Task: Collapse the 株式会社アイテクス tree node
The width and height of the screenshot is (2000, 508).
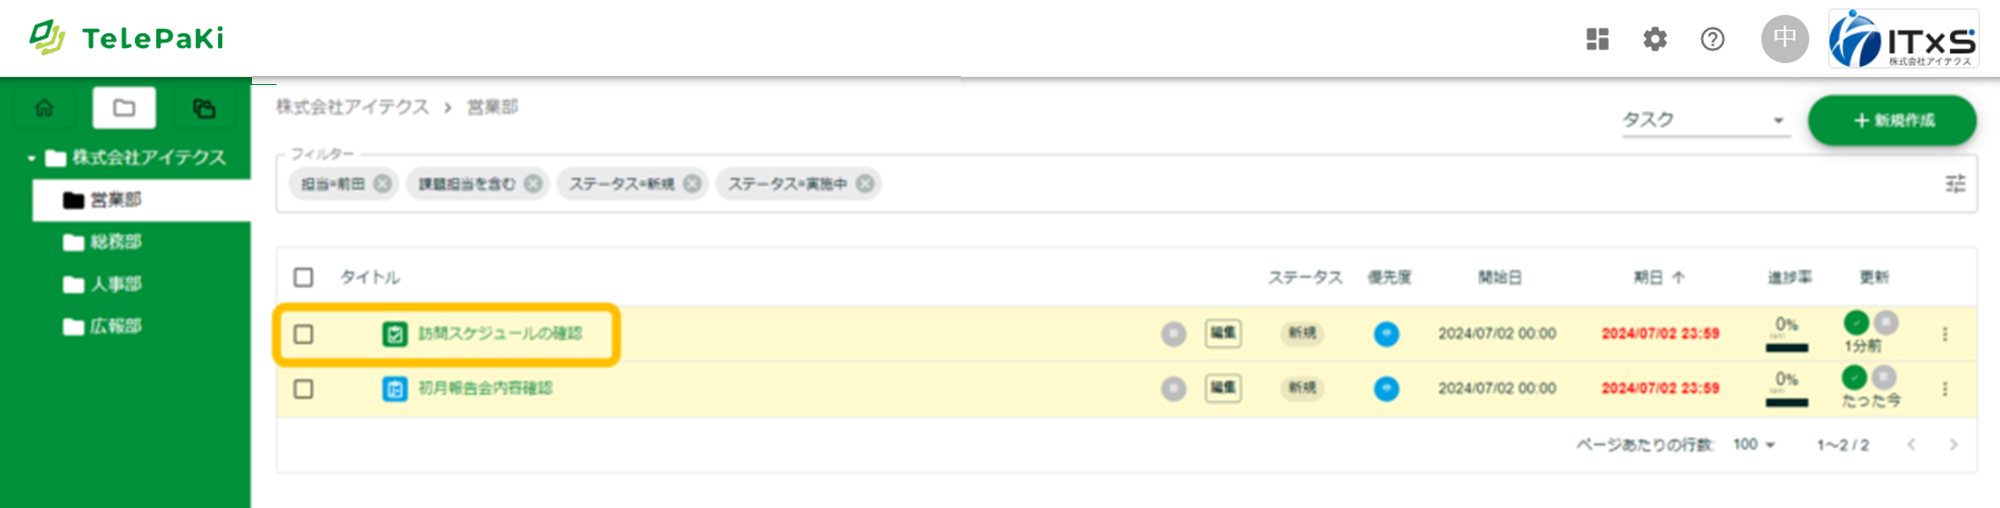Action: point(32,158)
